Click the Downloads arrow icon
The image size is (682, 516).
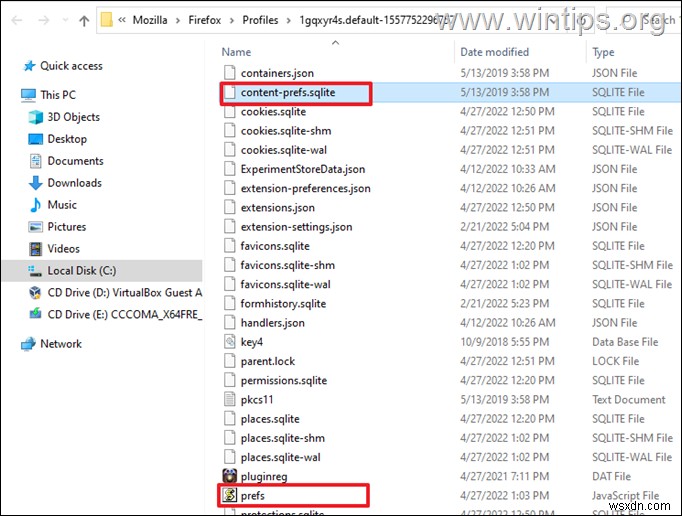[x=35, y=183]
